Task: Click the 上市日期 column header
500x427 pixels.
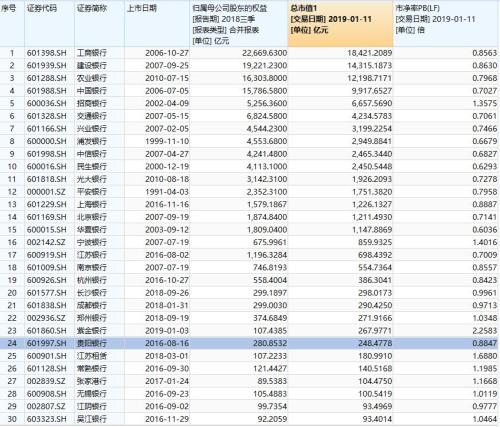Action: 157,24
